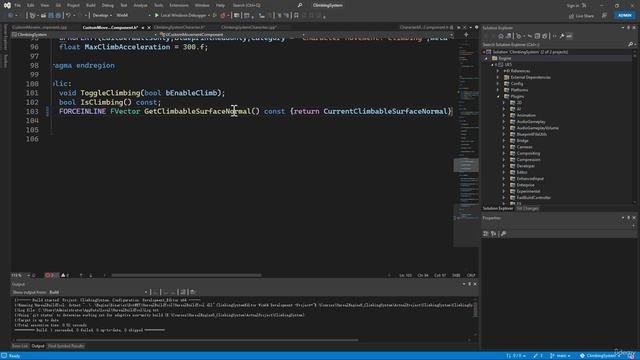Click the Solution Explorer search magnifier icon

[631, 44]
